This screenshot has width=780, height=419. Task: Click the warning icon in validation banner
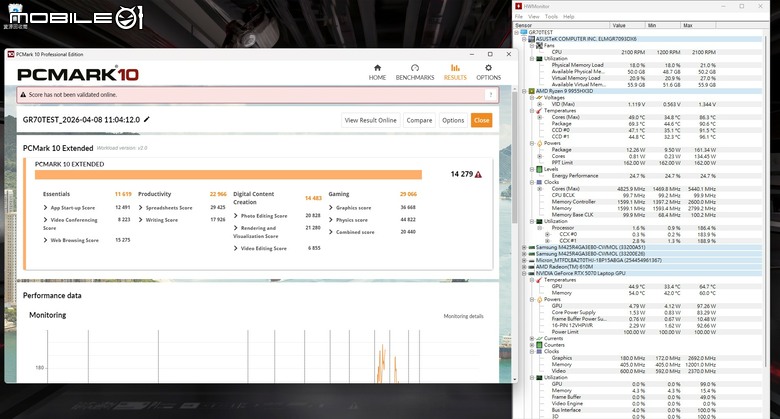23,95
